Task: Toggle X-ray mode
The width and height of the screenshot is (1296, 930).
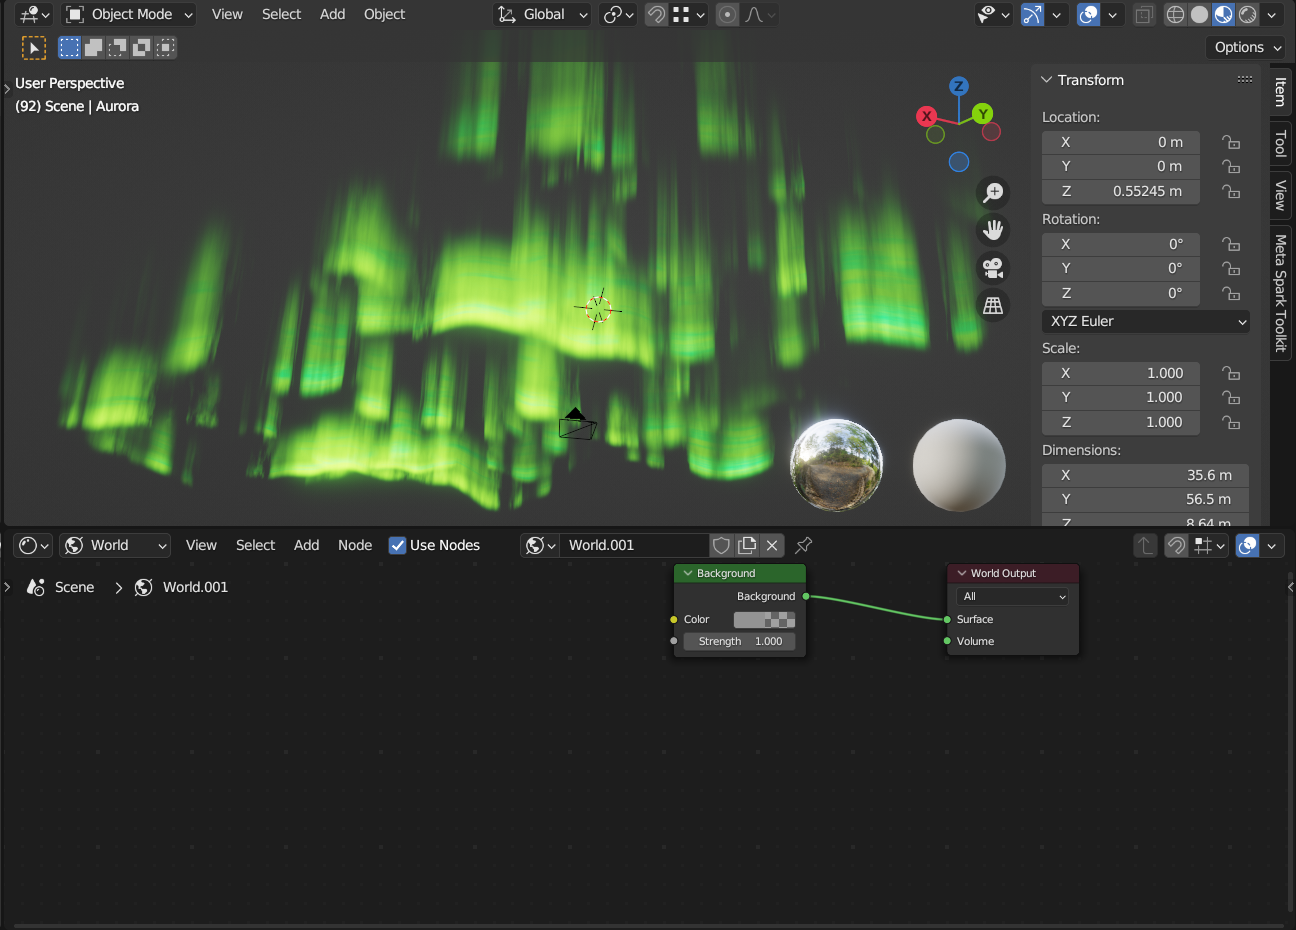Action: click(1144, 14)
